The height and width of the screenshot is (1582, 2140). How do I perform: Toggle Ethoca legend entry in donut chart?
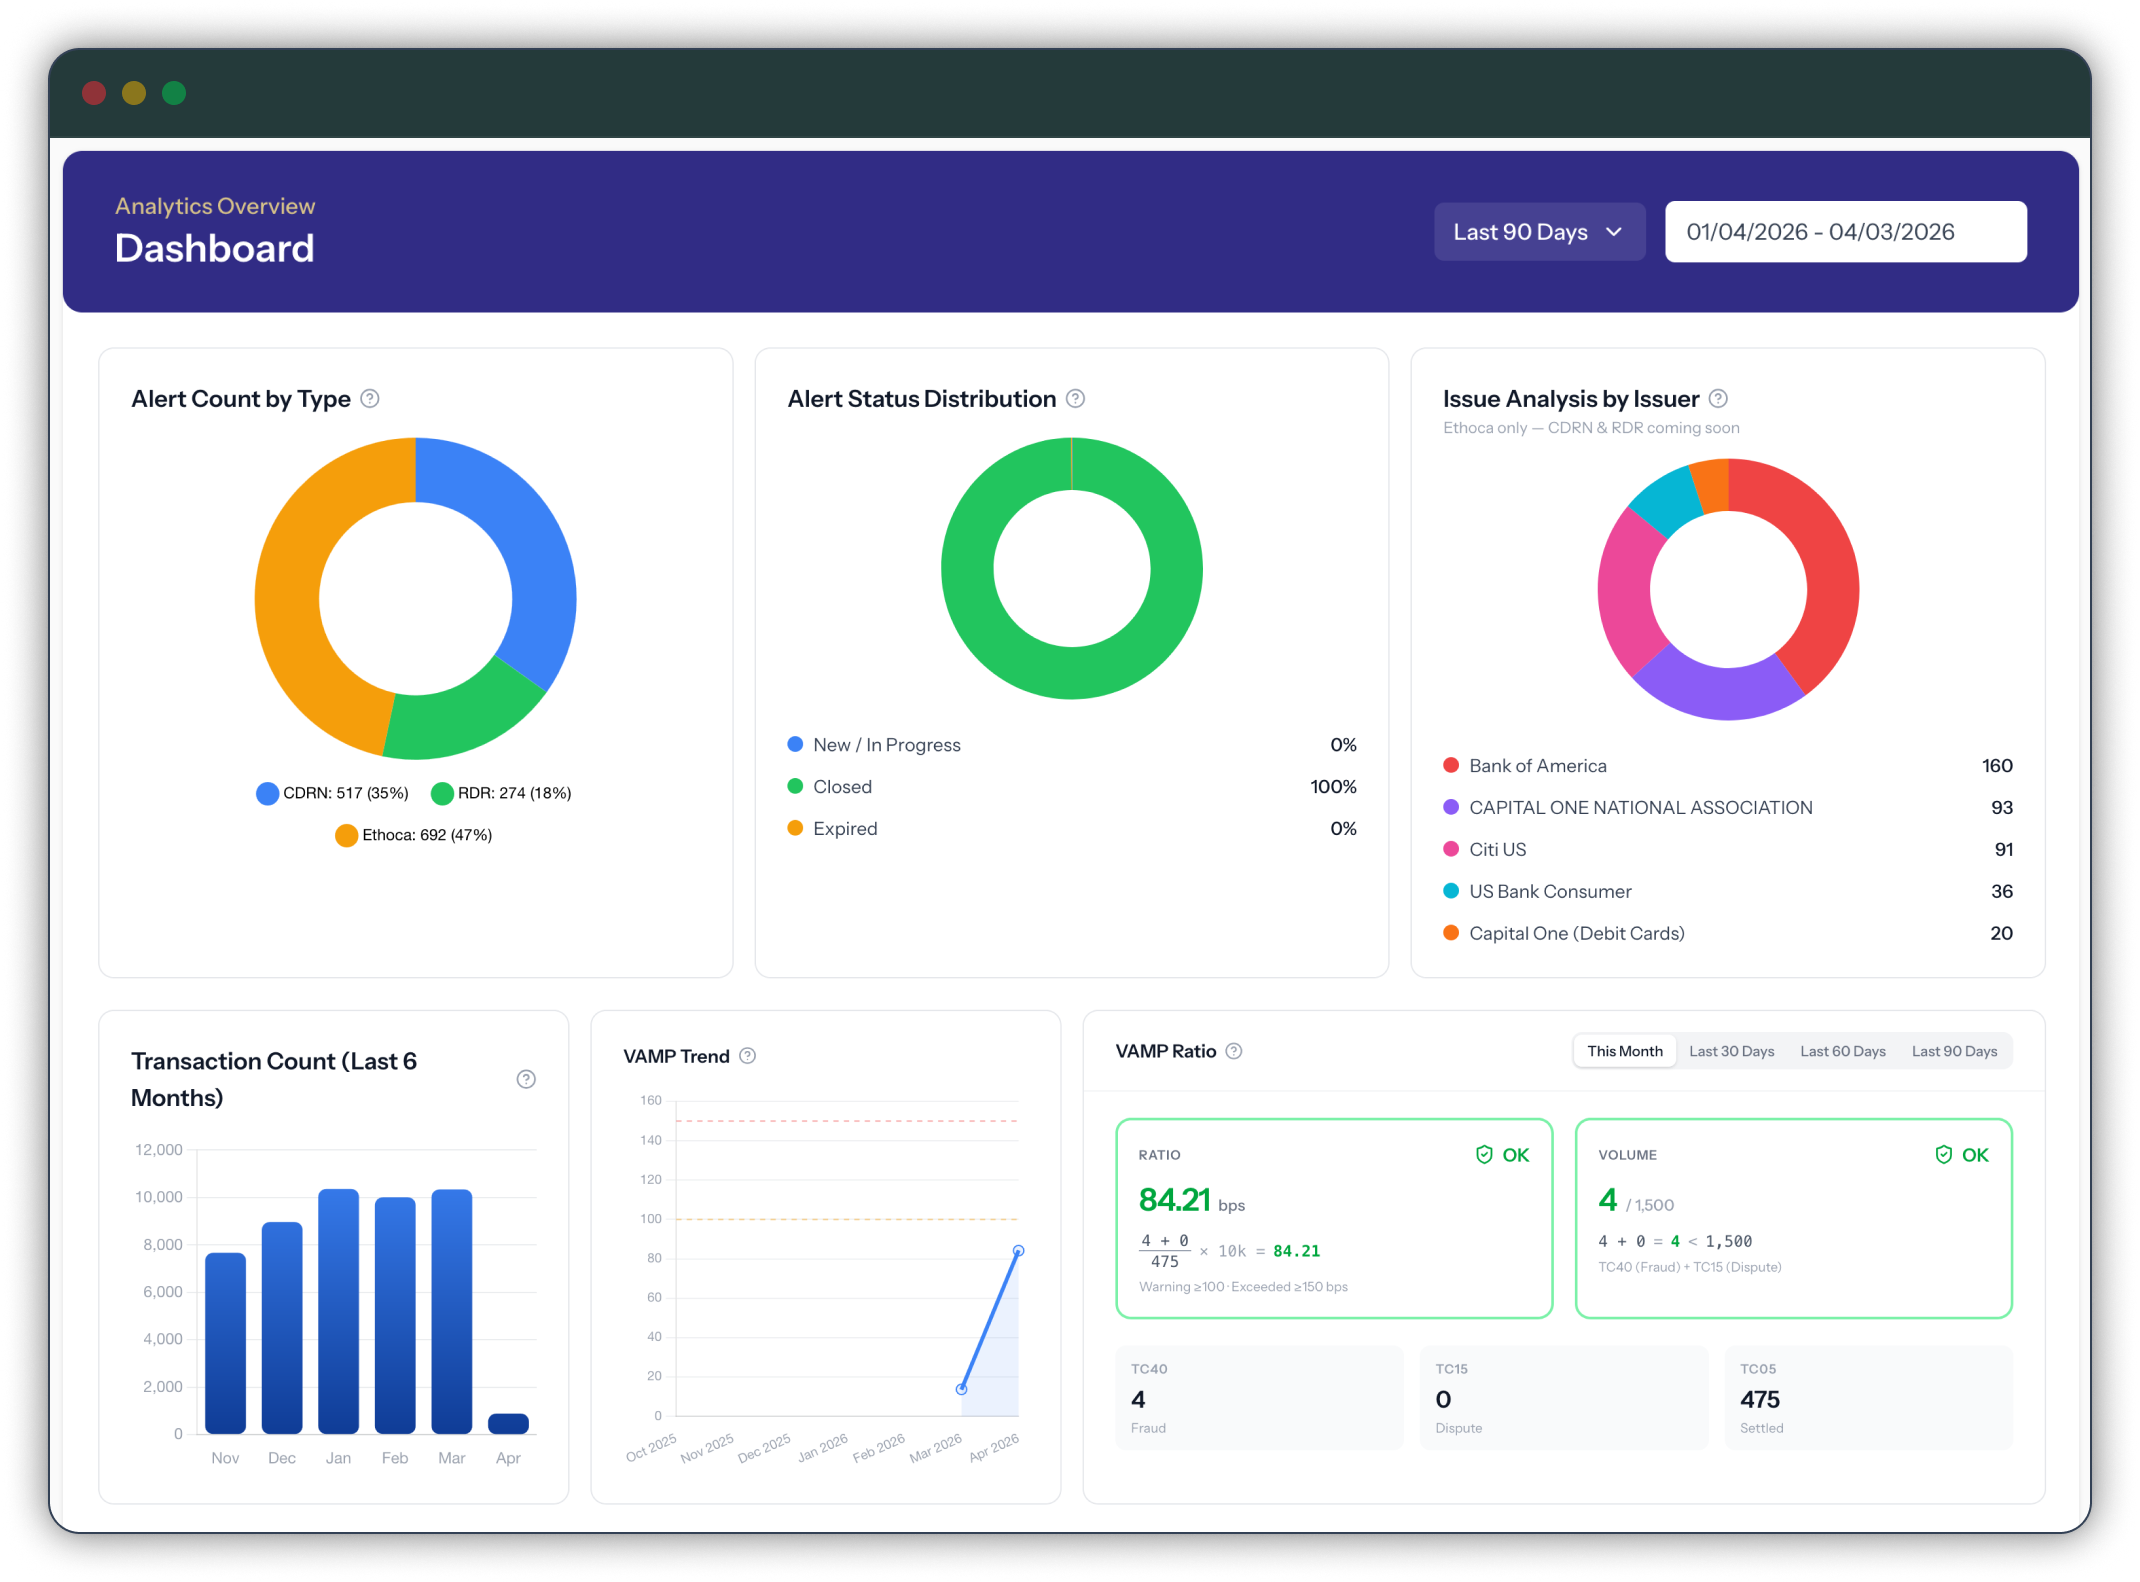[x=414, y=835]
